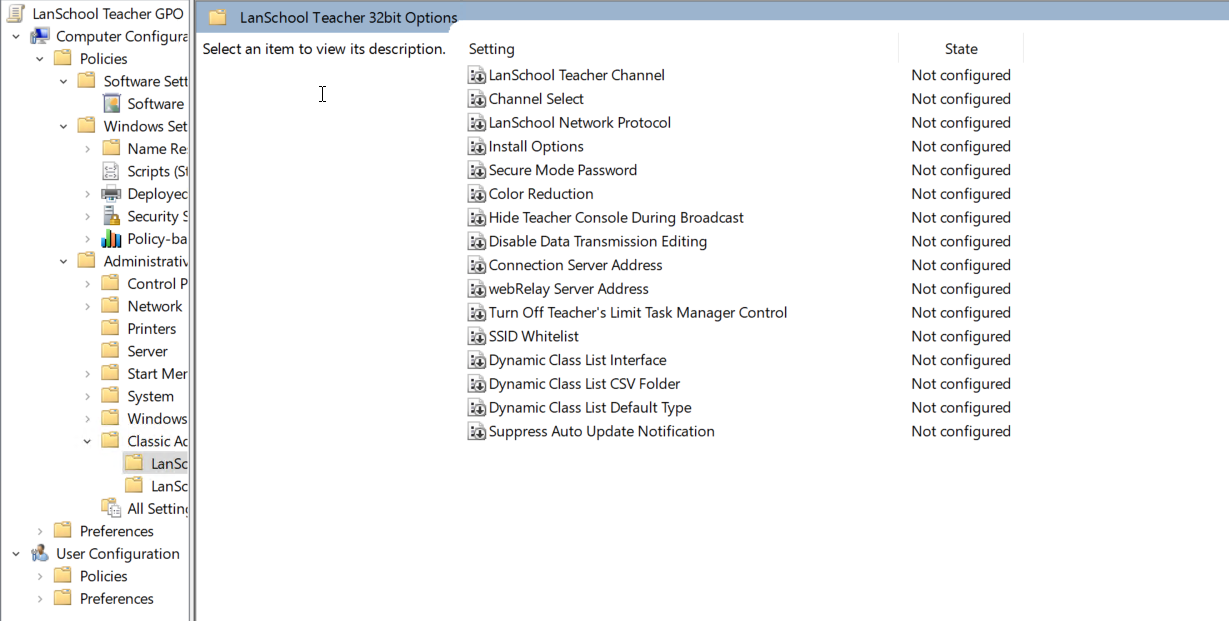Open the SSID Whitelist setting
This screenshot has height=621, width=1229.
click(x=534, y=337)
